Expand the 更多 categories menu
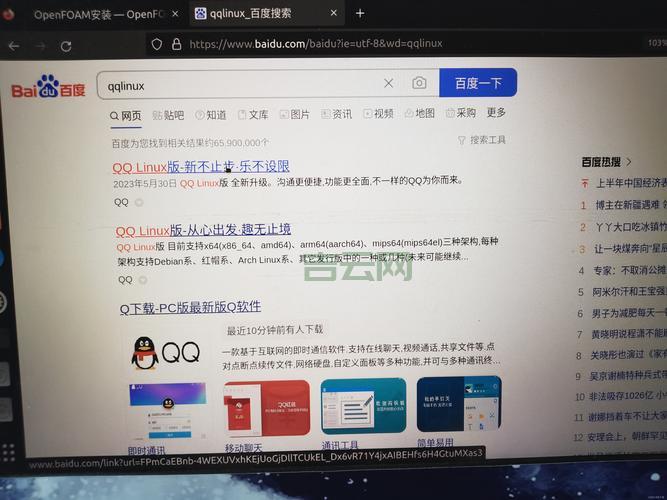The image size is (667, 500). [x=496, y=112]
